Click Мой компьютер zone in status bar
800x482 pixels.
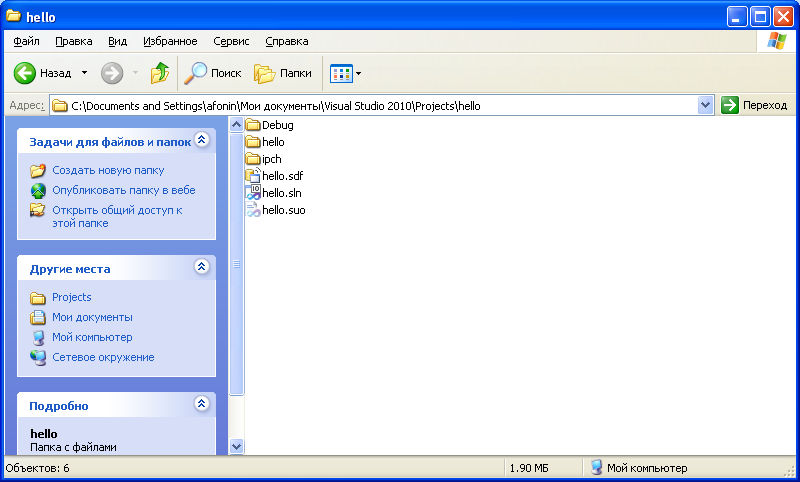pyautogui.click(x=639, y=468)
